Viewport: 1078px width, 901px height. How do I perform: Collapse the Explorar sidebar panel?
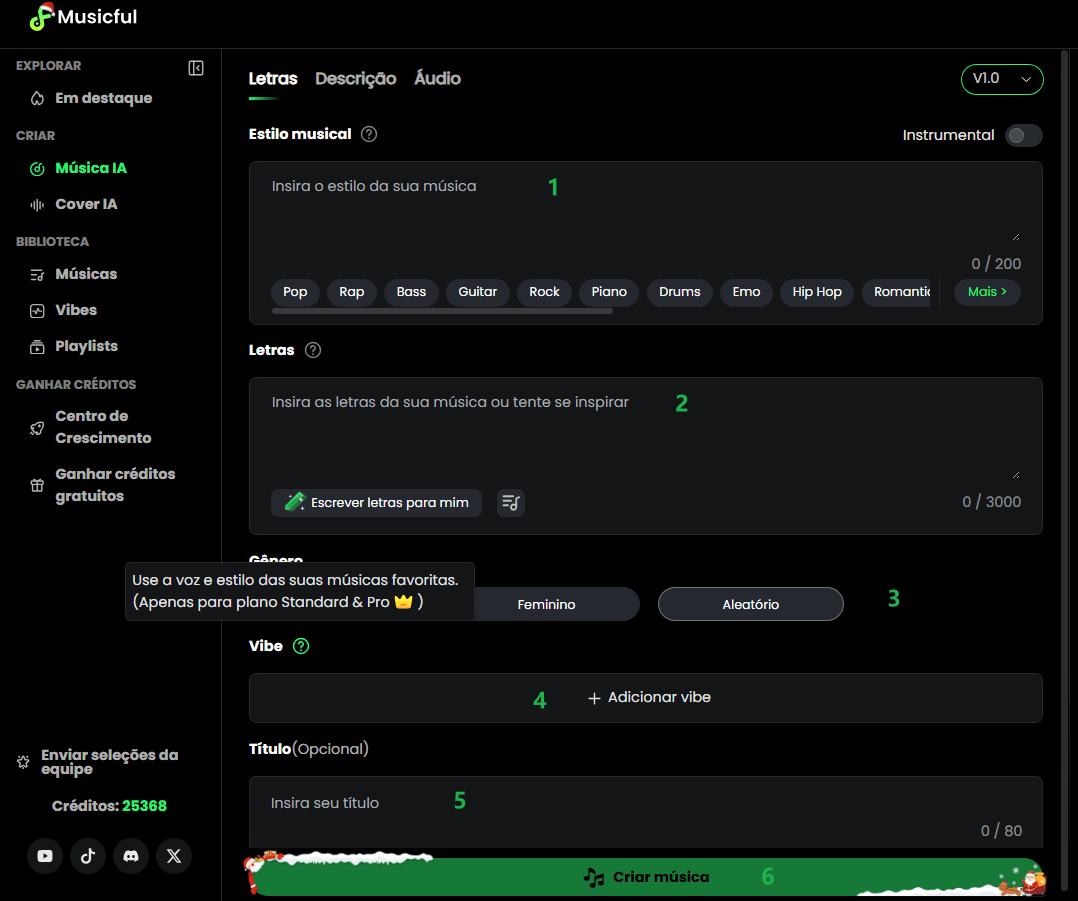point(196,68)
